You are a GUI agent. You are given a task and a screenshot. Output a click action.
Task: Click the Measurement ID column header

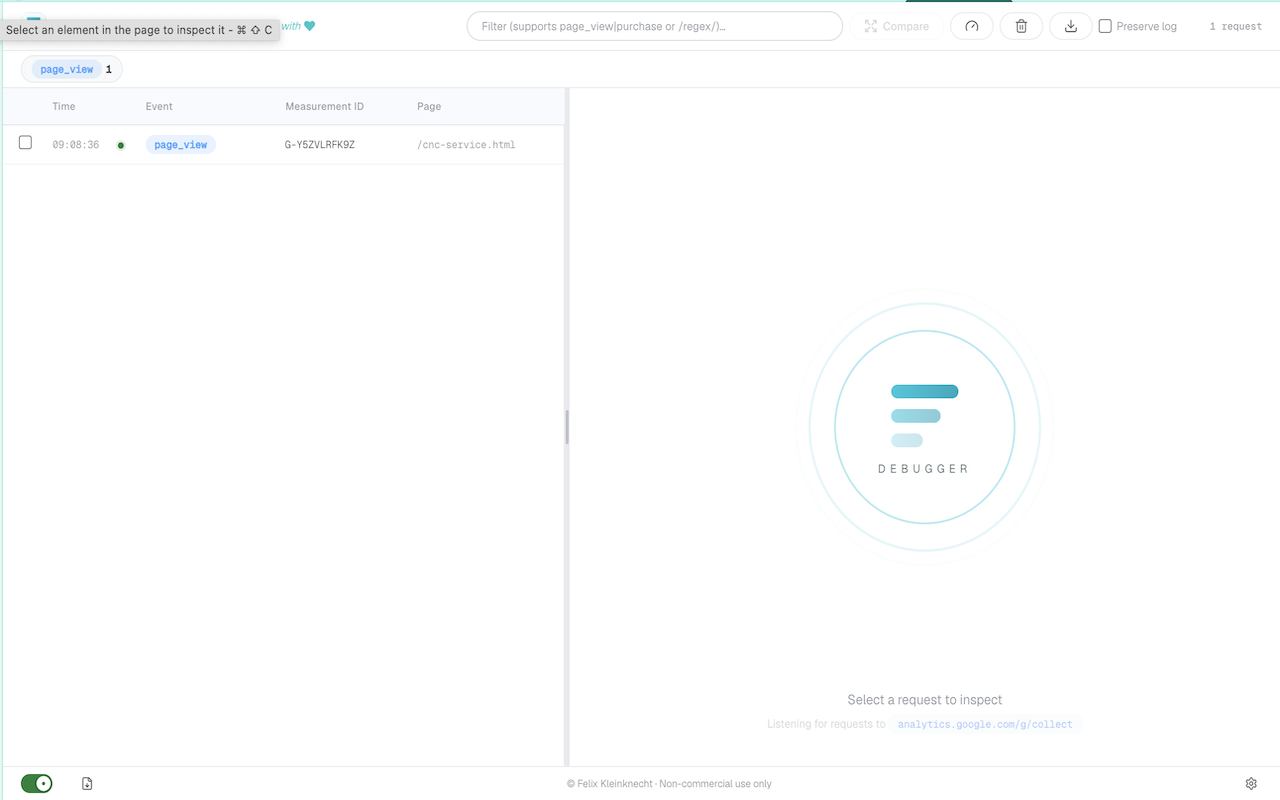[x=325, y=106]
